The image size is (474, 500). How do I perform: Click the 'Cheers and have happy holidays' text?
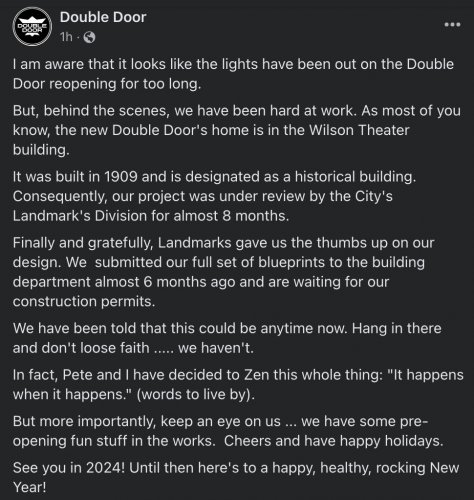coord(334,441)
